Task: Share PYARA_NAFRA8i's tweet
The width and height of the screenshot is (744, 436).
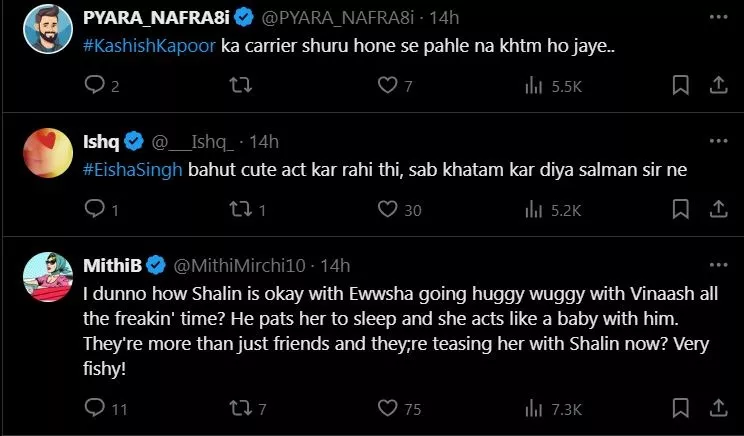Action: click(x=716, y=86)
